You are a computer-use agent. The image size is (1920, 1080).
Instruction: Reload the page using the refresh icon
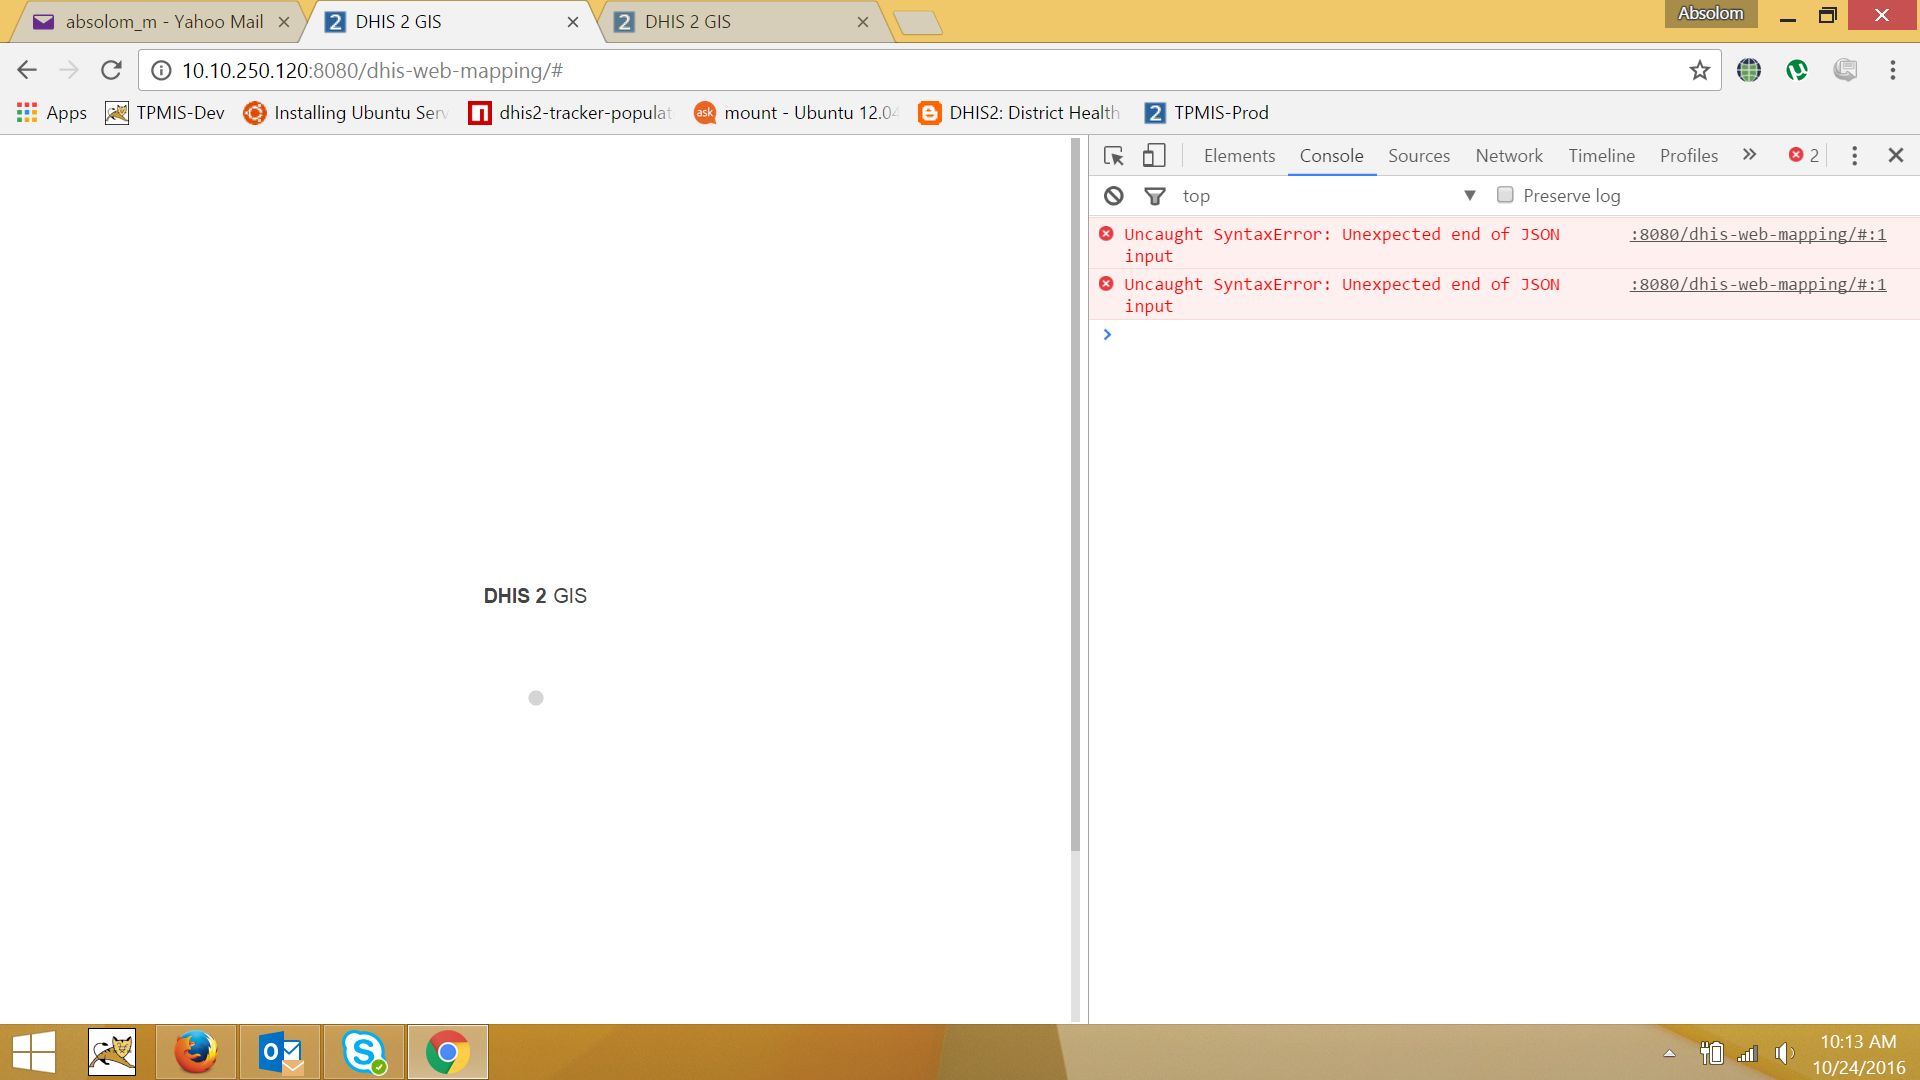pyautogui.click(x=111, y=70)
